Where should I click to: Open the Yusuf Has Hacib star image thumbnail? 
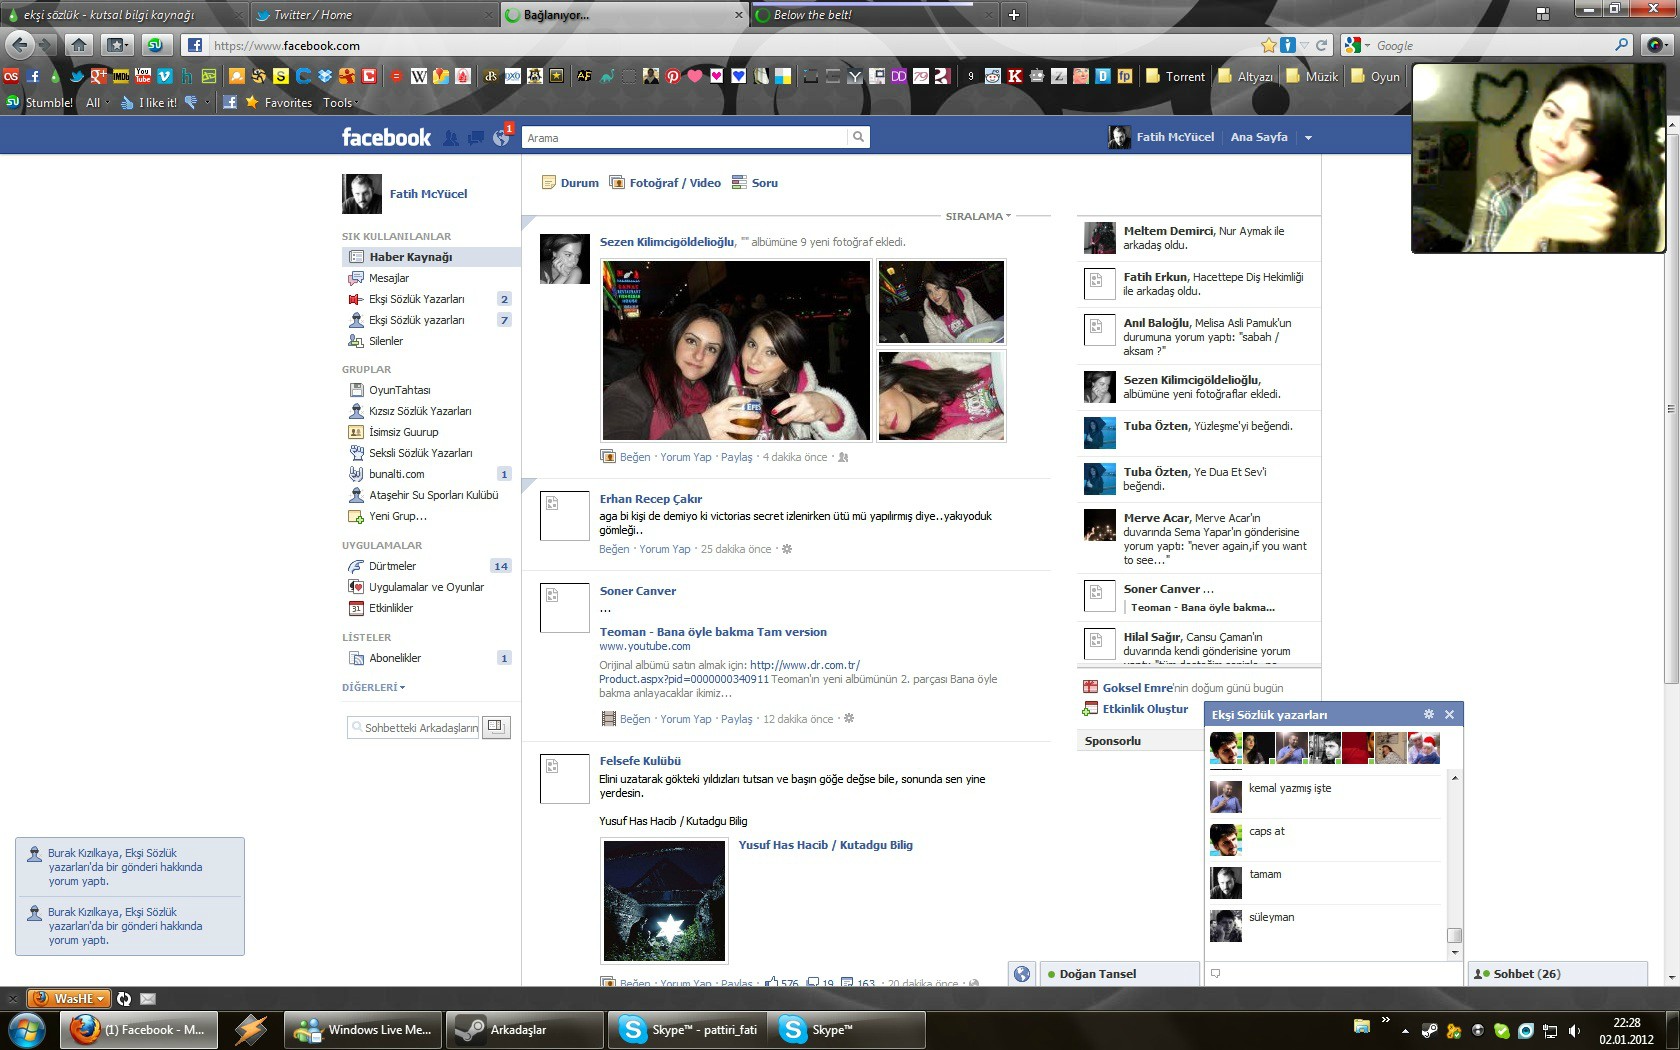point(665,900)
